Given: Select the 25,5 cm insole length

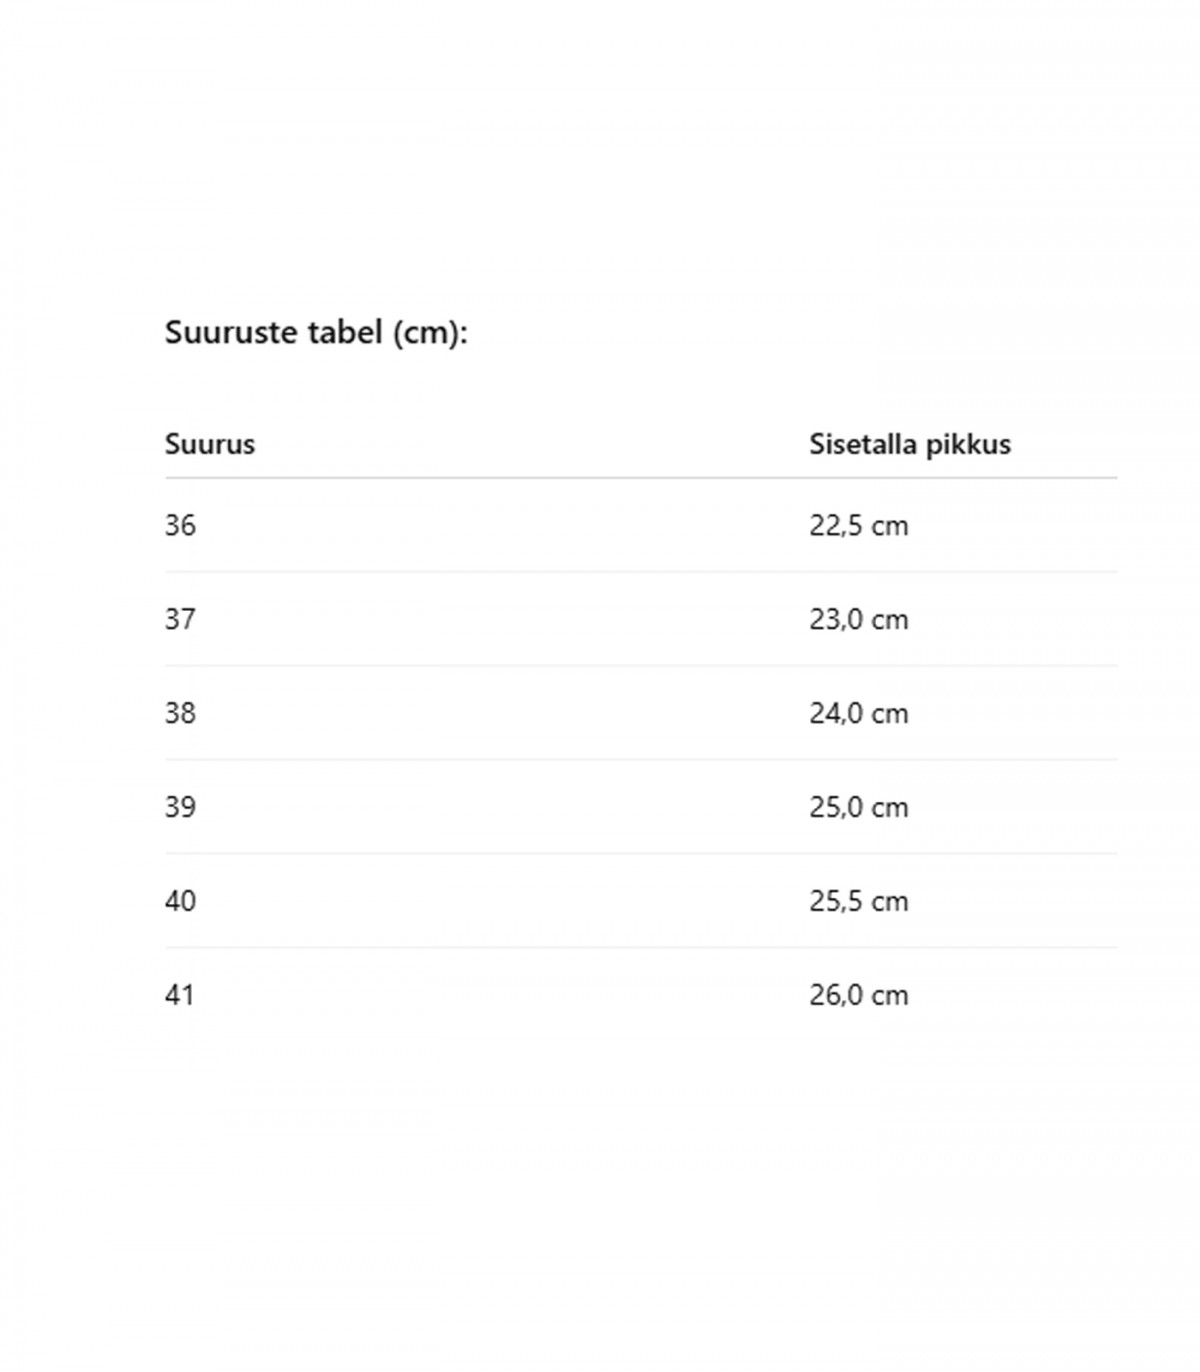Looking at the screenshot, I should coord(859,901).
